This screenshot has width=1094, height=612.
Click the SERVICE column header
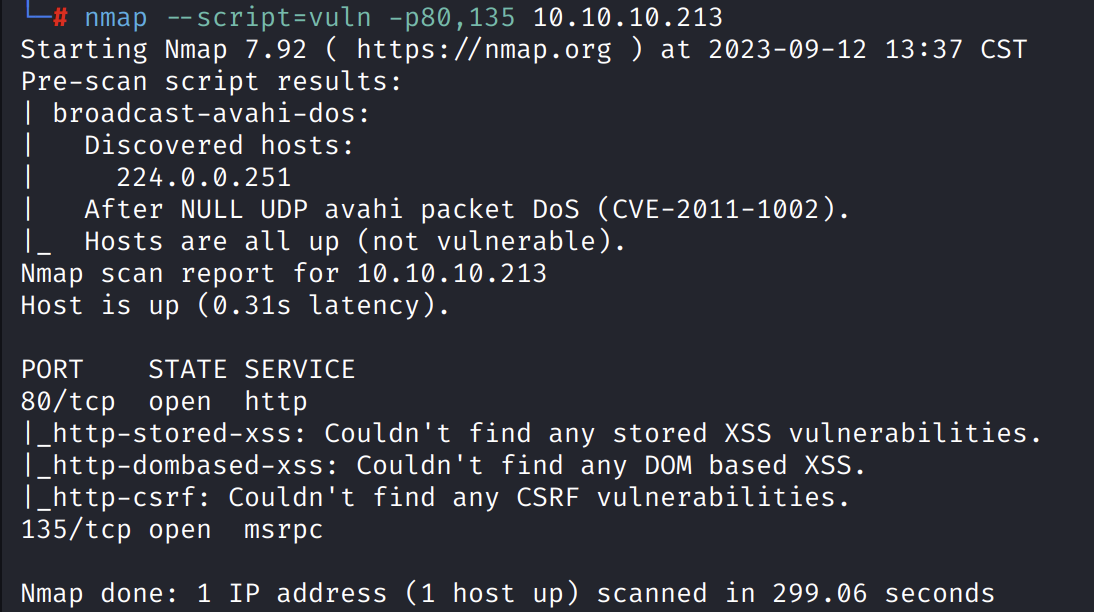(x=300, y=369)
